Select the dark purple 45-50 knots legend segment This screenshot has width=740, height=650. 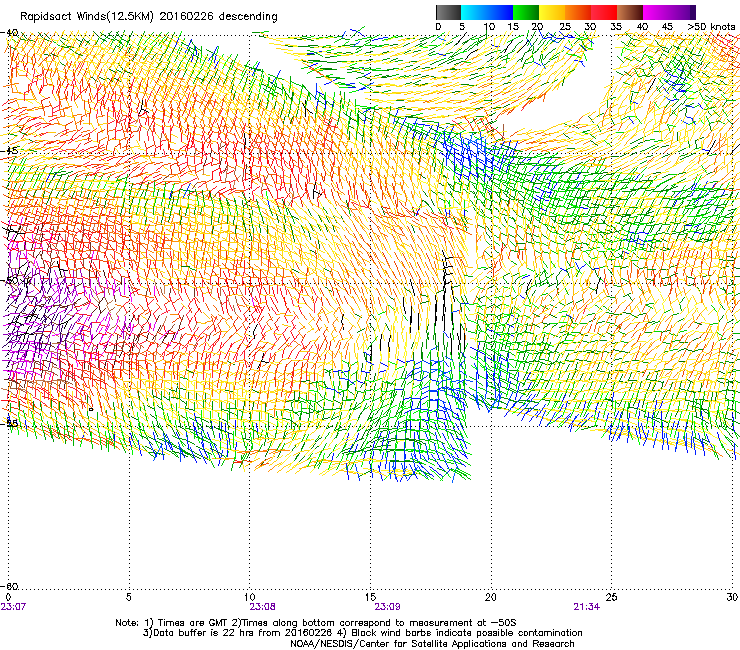tap(682, 12)
